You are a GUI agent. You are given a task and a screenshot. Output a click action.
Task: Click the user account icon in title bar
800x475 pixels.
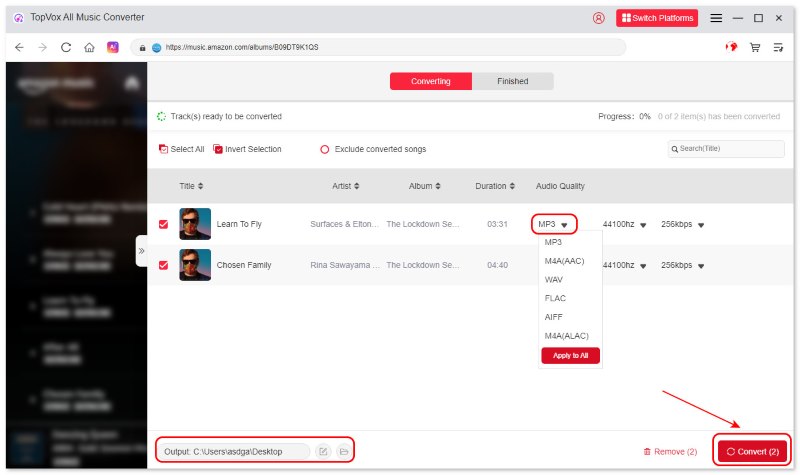tap(598, 18)
